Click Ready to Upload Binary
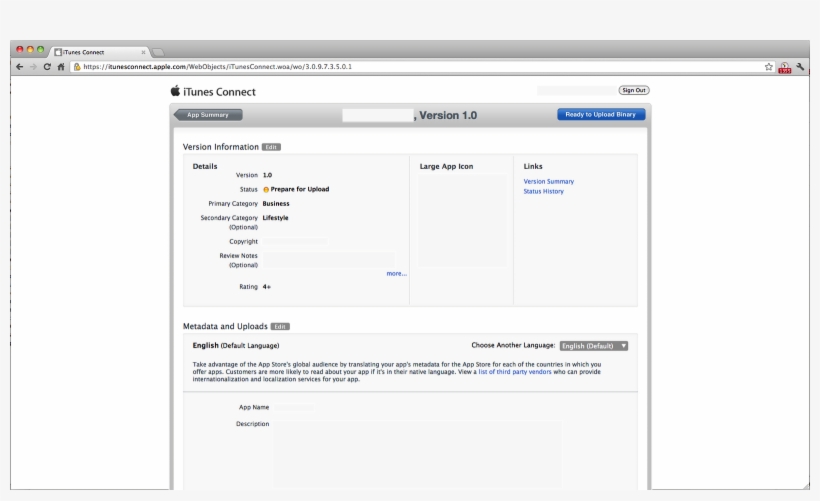 coord(601,115)
